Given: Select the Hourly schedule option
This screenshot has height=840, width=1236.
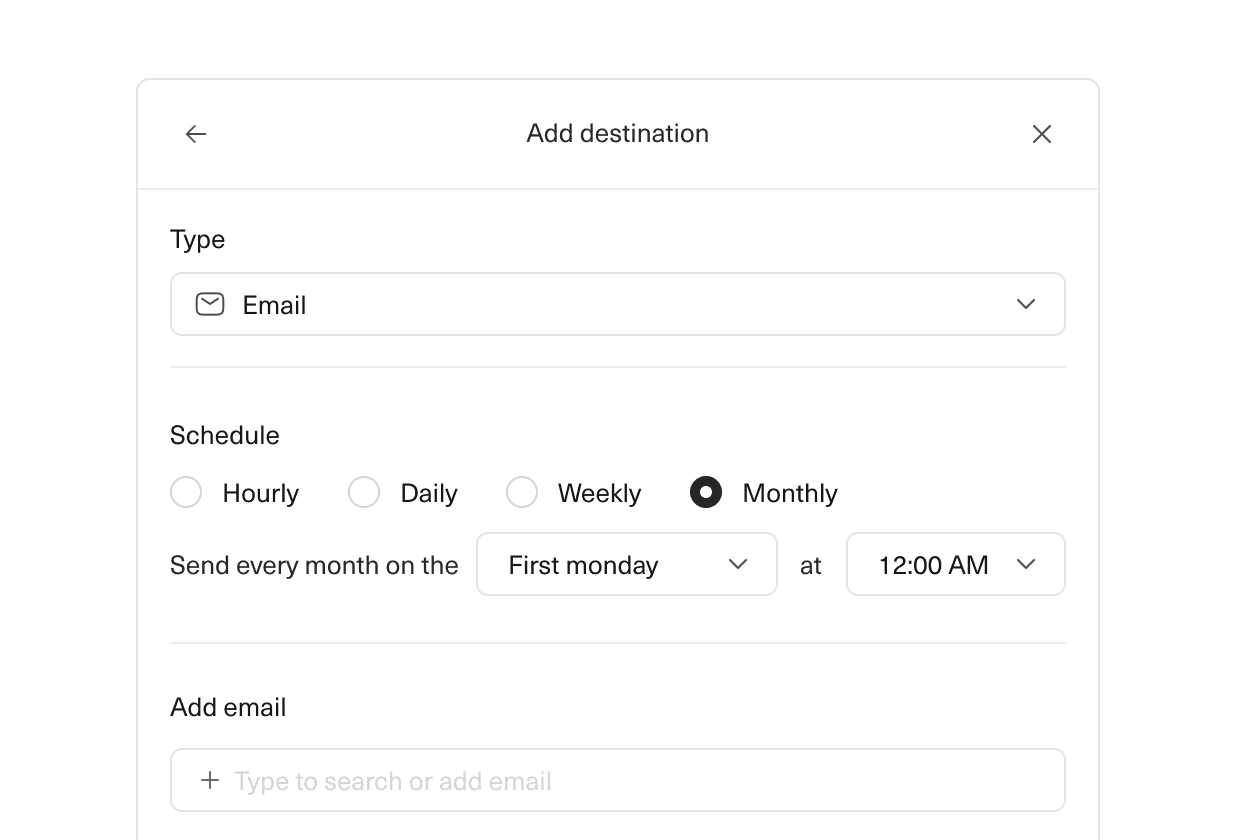Looking at the screenshot, I should point(186,492).
